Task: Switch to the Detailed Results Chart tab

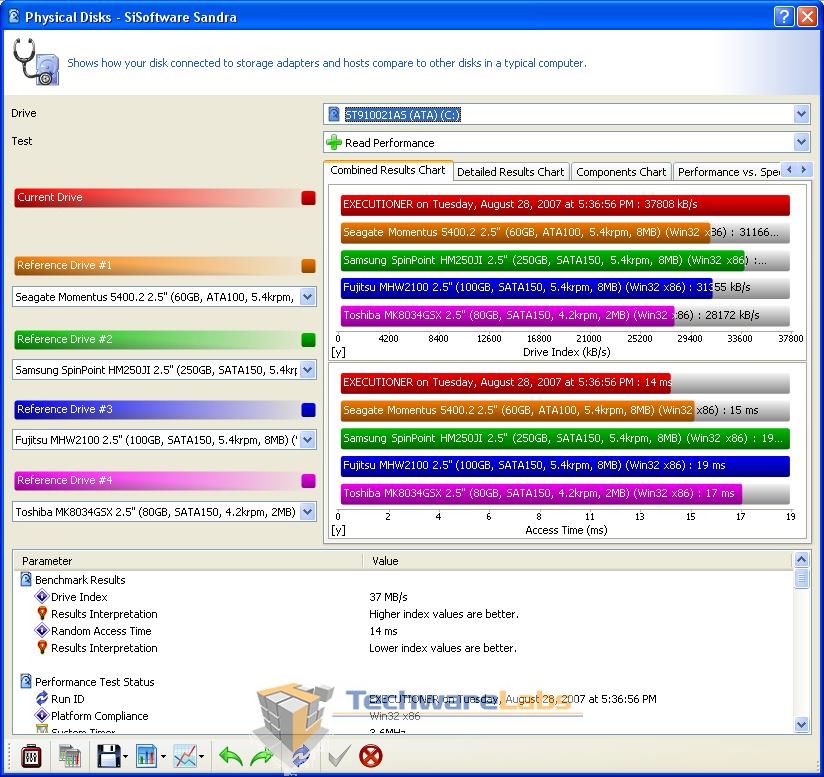Action: click(510, 172)
